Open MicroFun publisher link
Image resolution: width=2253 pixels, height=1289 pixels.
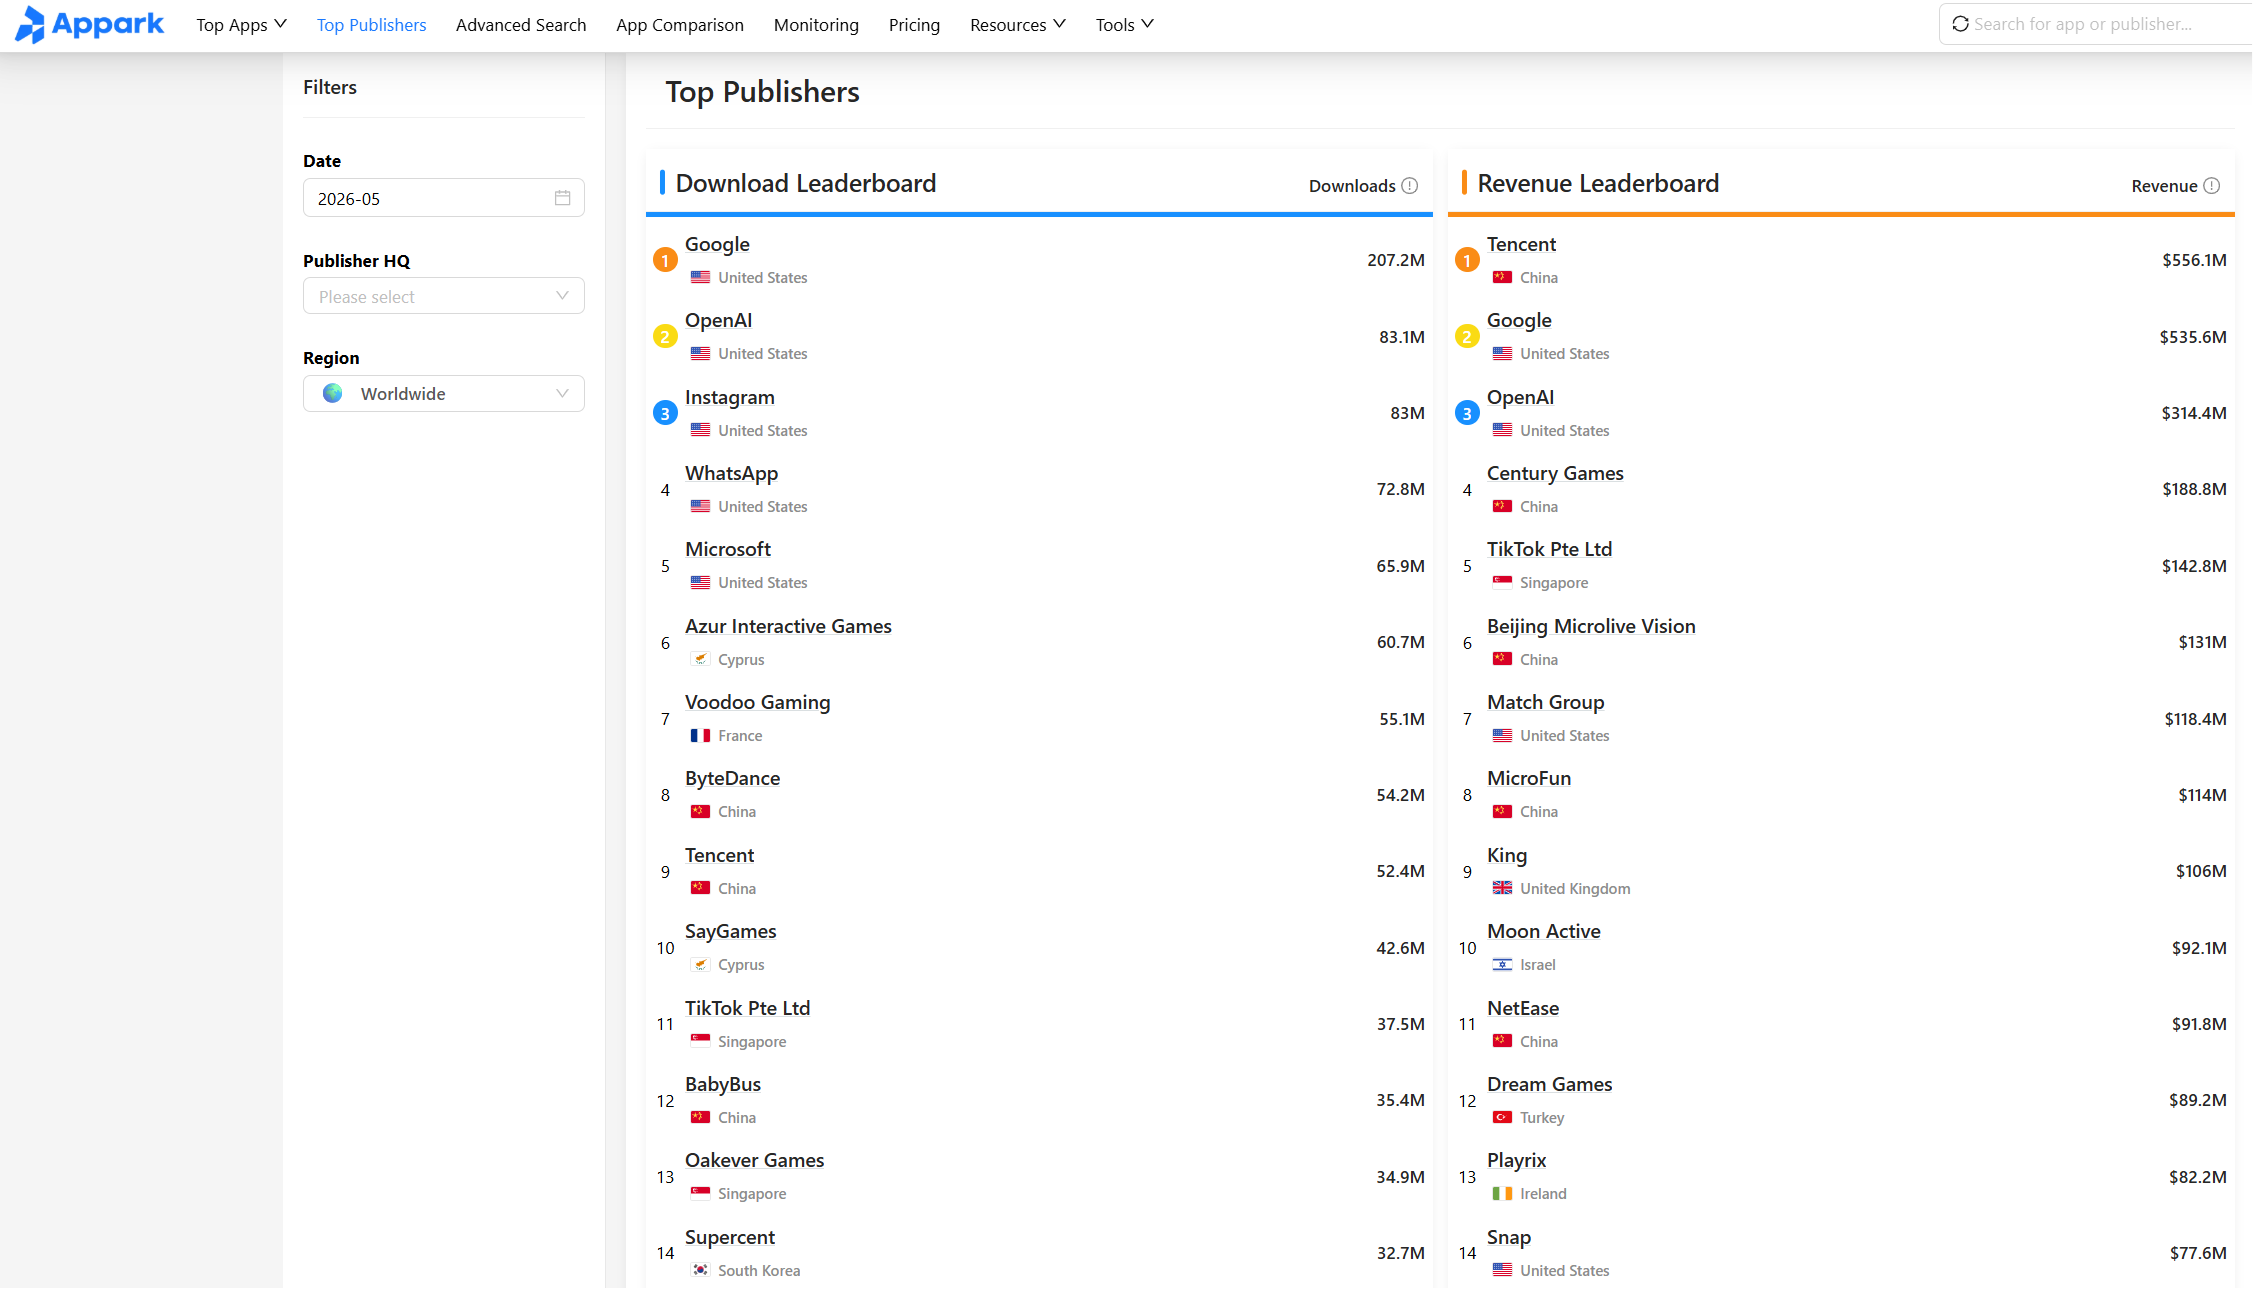1529,778
